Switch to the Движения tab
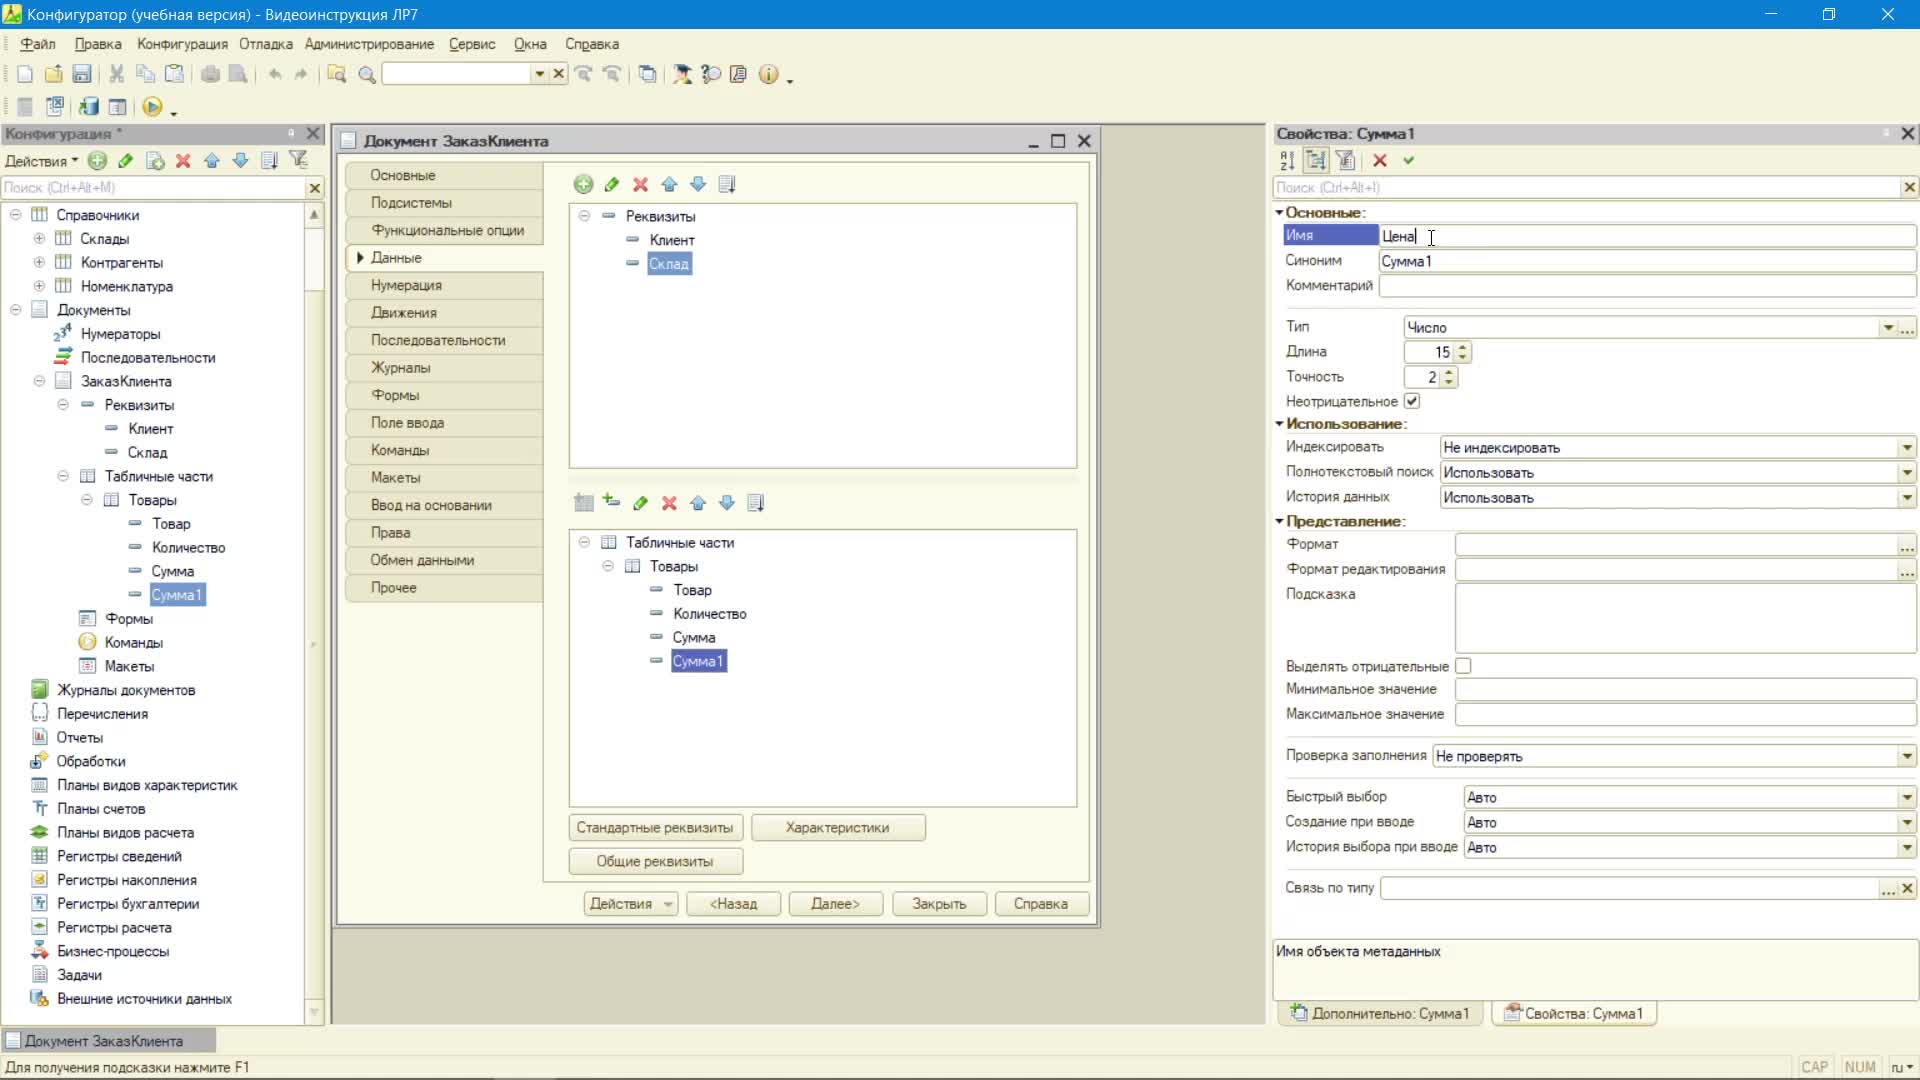The image size is (1920, 1080). point(444,313)
